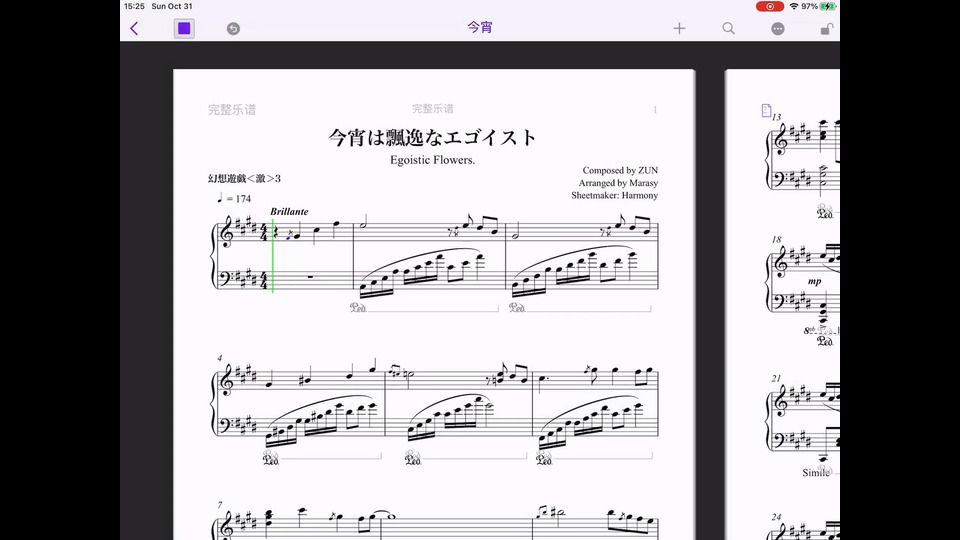Image resolution: width=960 pixels, height=540 pixels.
Task: Open the plus add icon in toolbar
Action: (679, 28)
